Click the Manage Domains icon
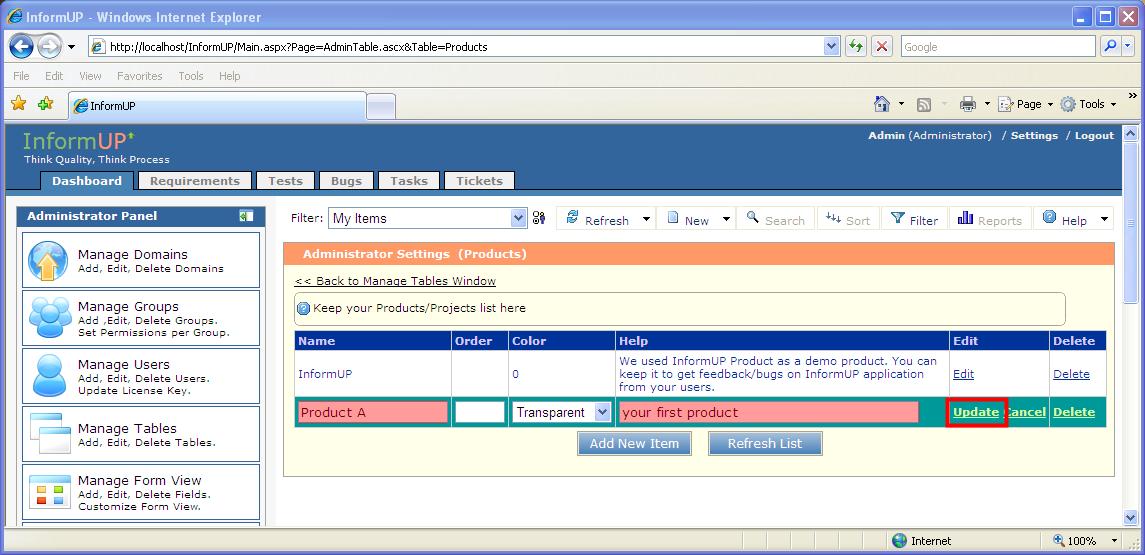Image resolution: width=1145 pixels, height=555 pixels. 48,261
